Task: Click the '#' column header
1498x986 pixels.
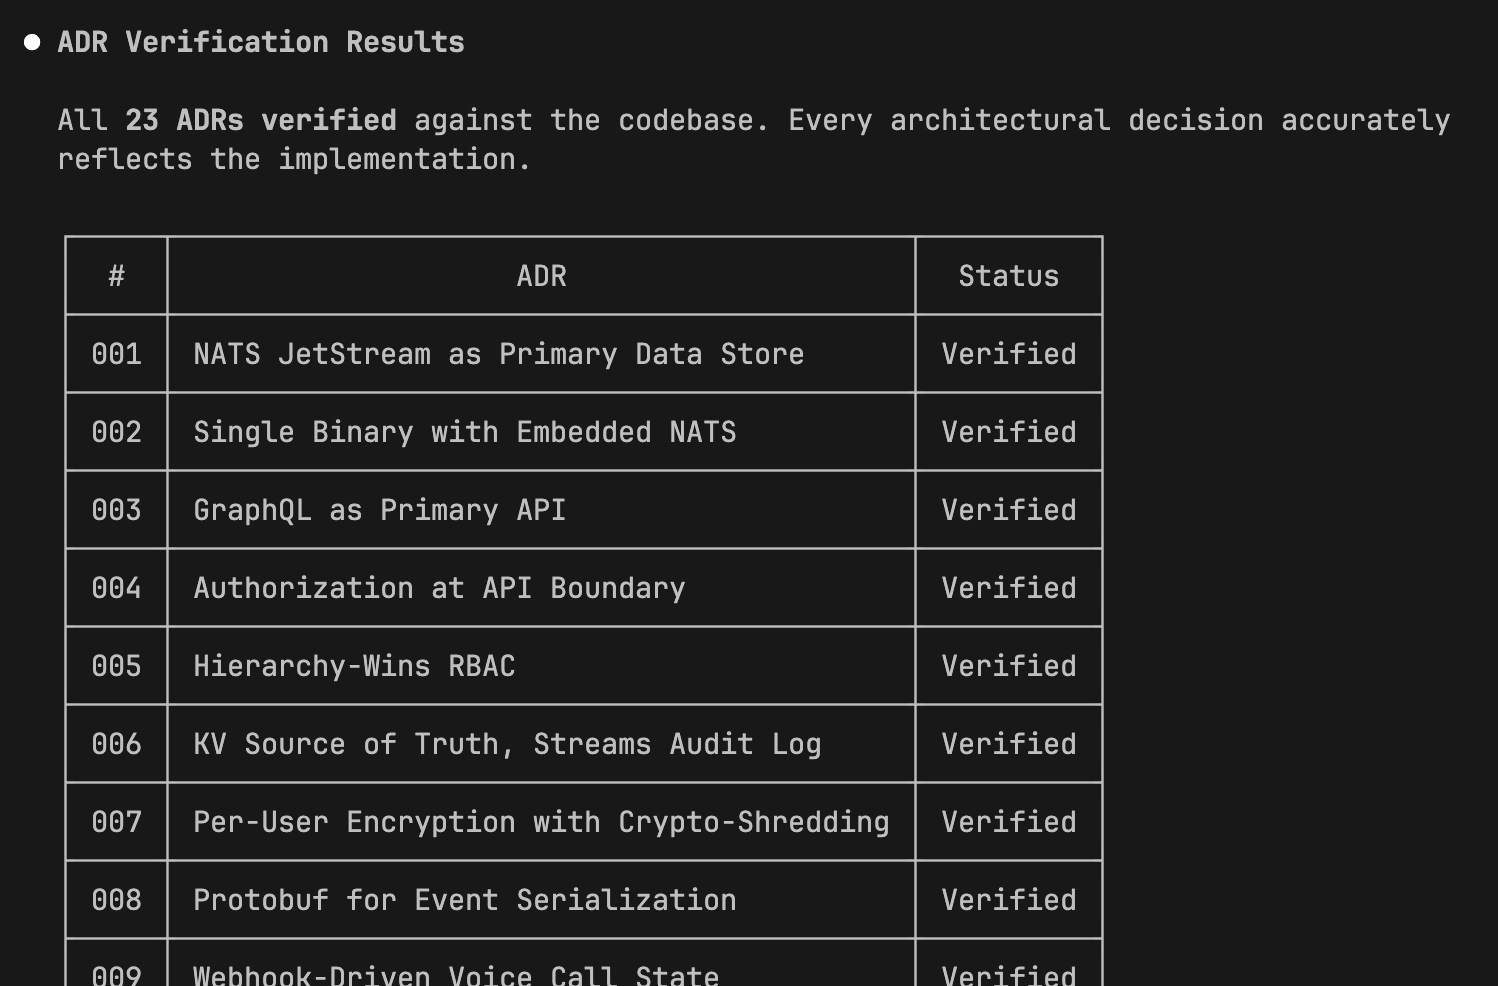Action: pos(116,276)
